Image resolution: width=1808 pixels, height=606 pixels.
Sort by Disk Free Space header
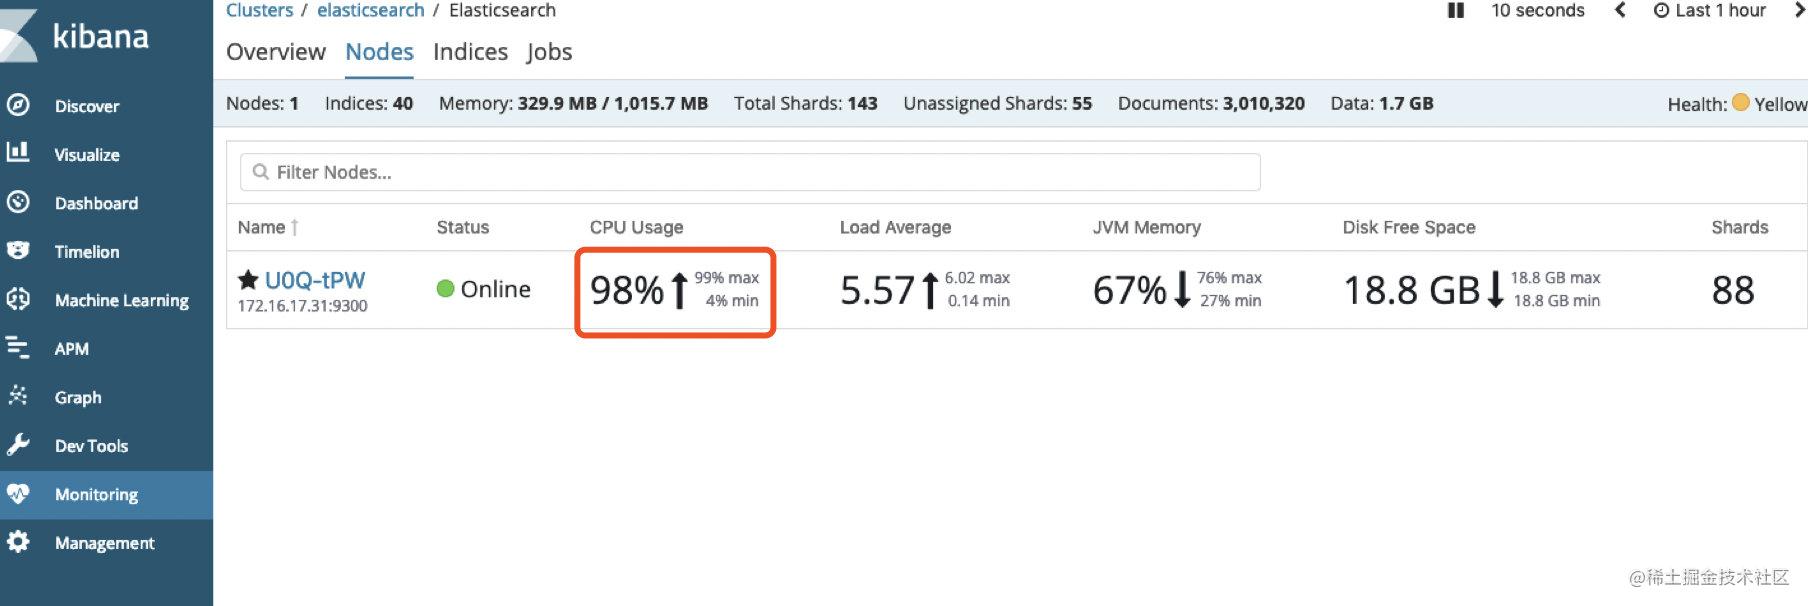pos(1409,228)
